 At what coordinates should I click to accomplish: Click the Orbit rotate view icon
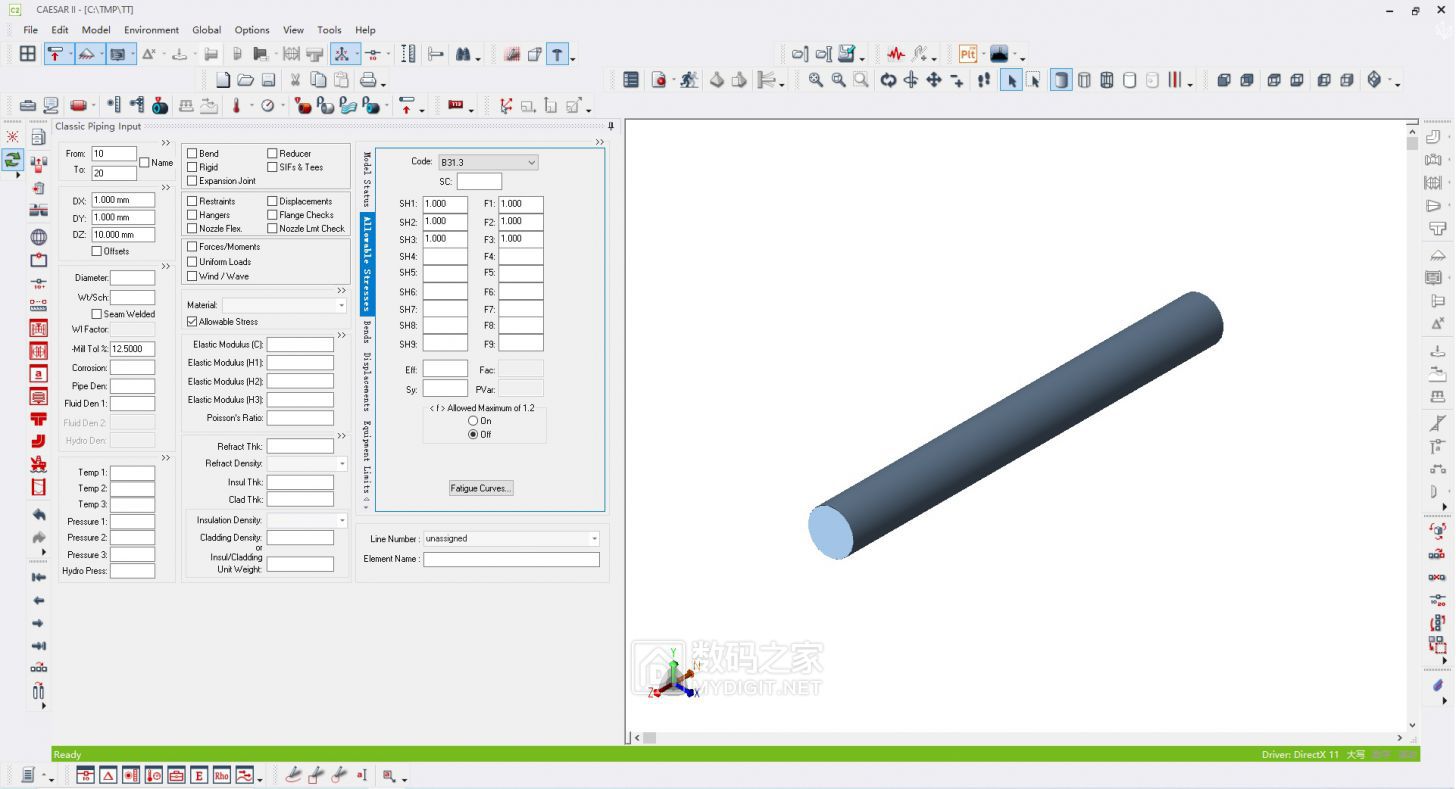click(x=888, y=80)
